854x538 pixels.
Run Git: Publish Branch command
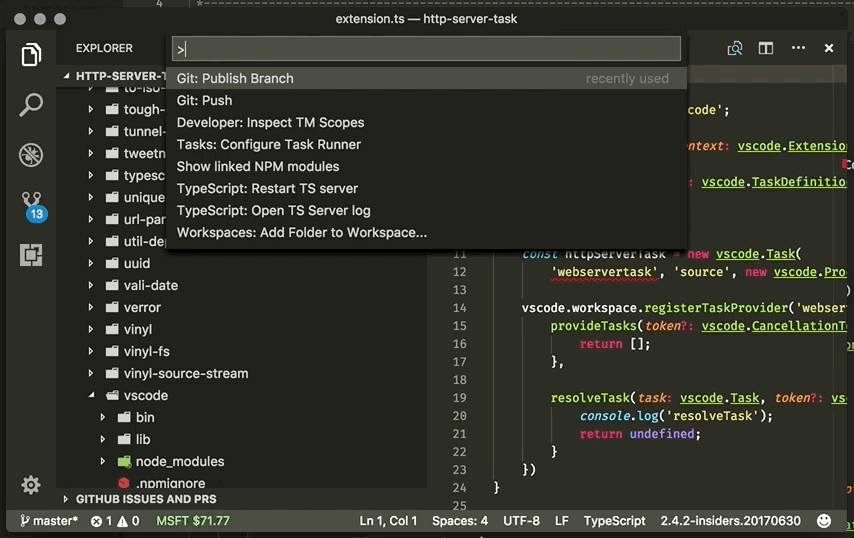(426, 78)
